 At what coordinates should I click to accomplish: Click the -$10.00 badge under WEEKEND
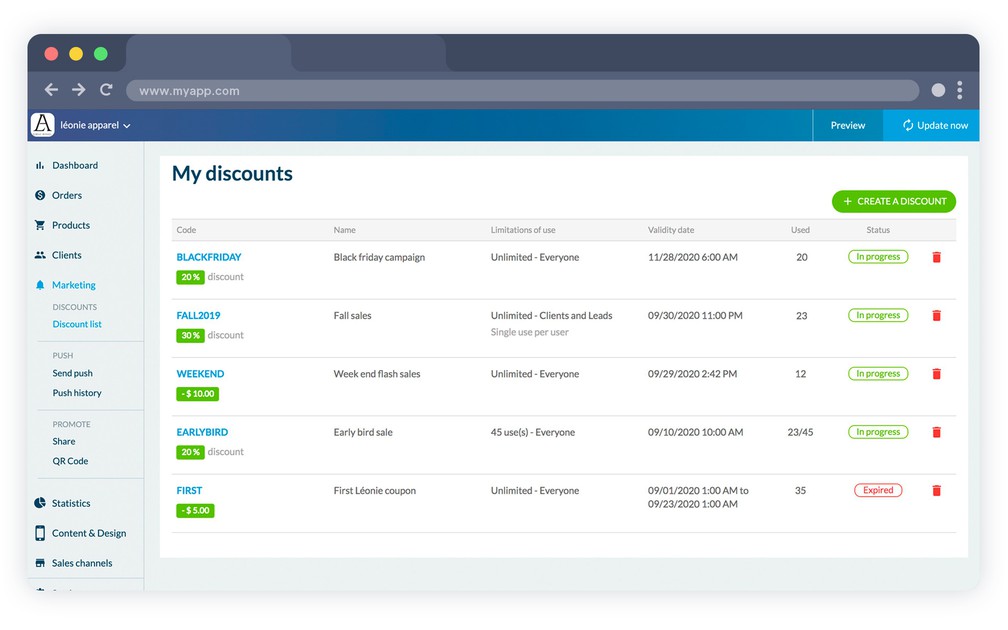point(198,393)
